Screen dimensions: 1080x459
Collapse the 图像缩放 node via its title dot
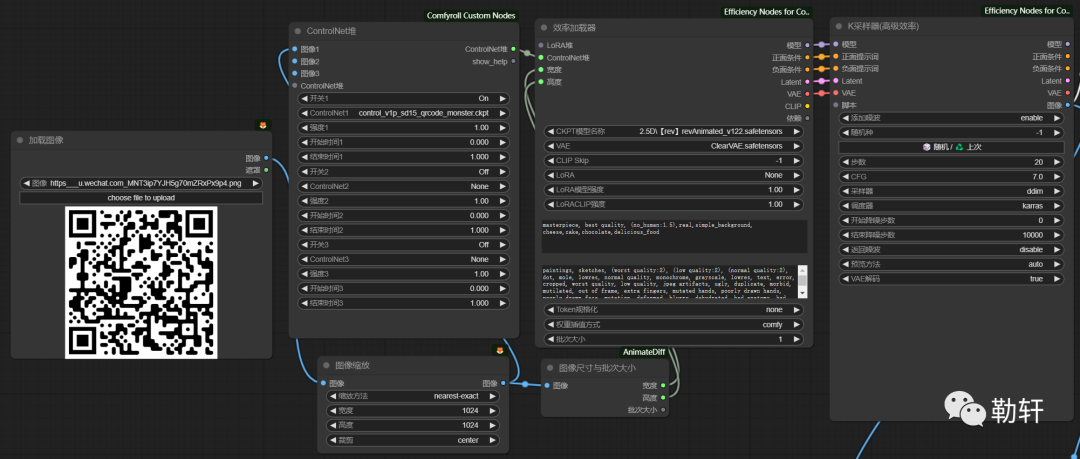(x=326, y=365)
